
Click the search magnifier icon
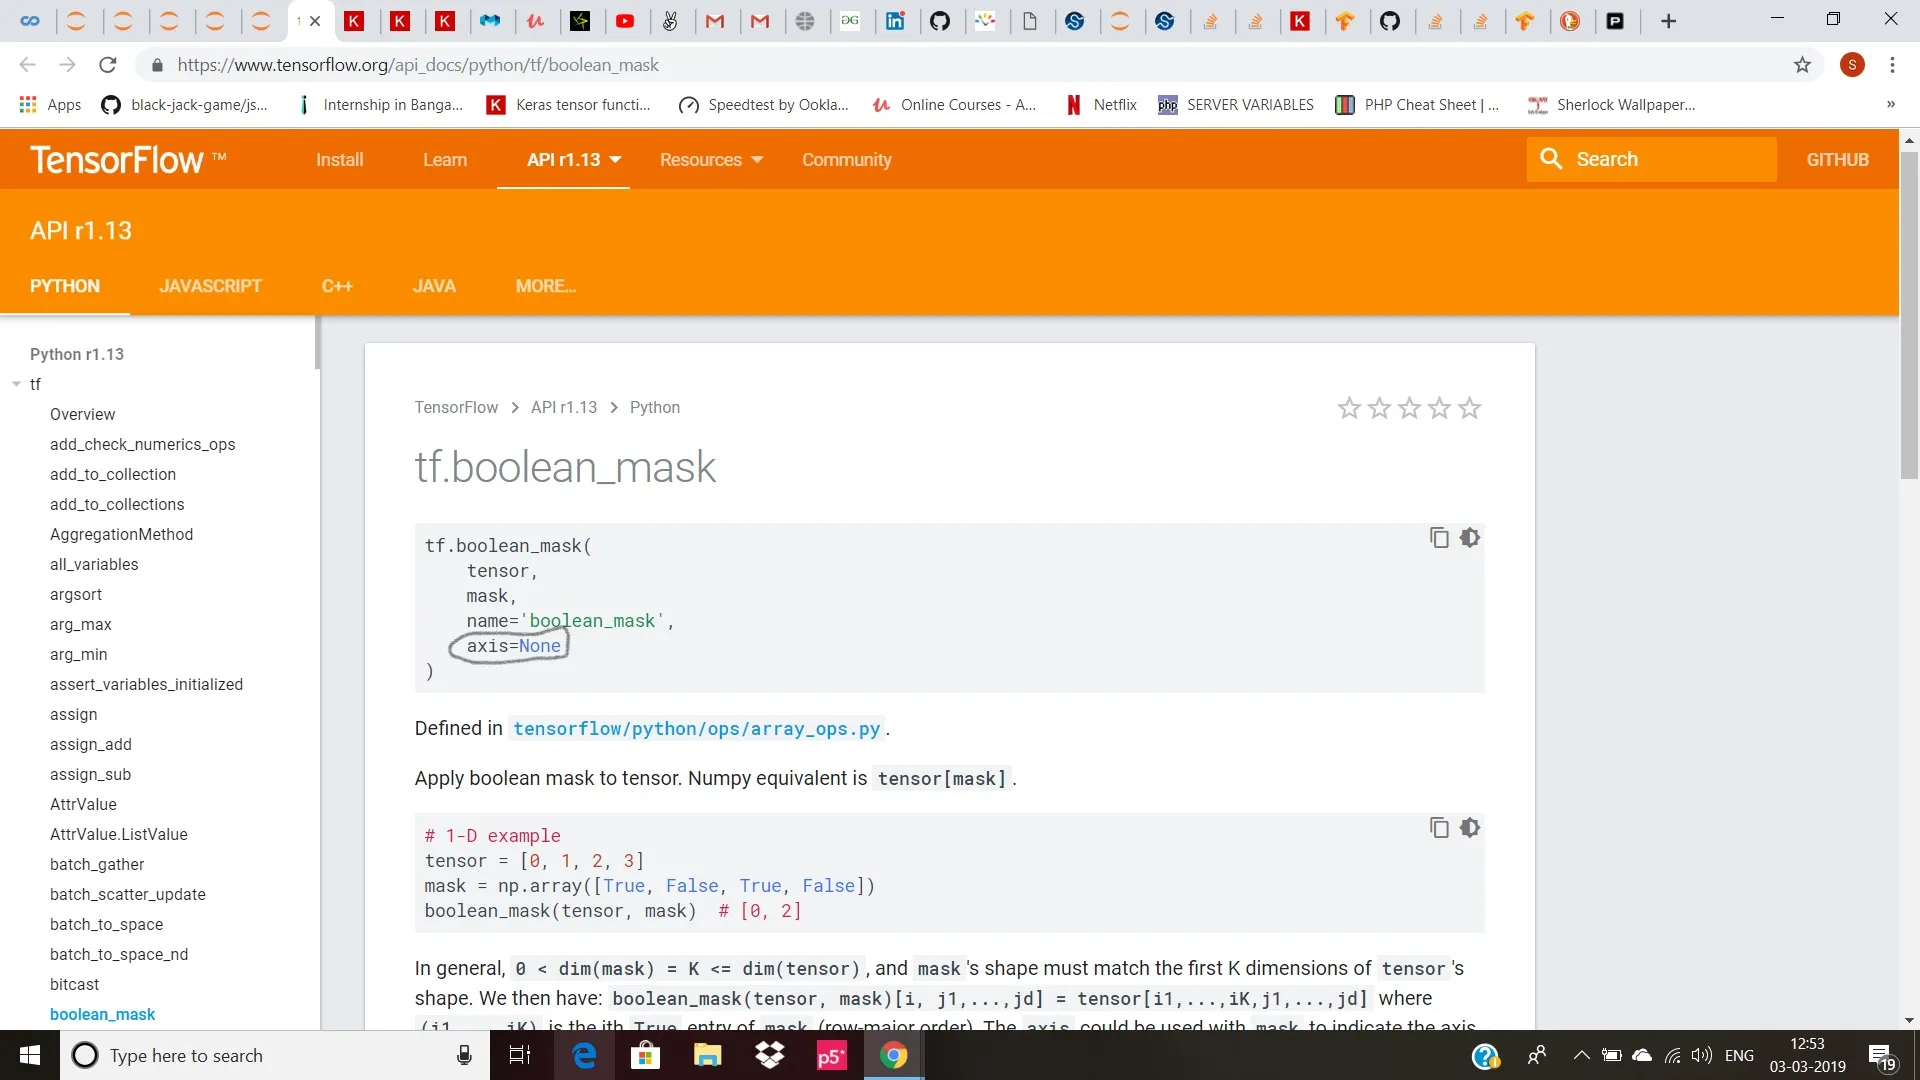coord(1551,159)
